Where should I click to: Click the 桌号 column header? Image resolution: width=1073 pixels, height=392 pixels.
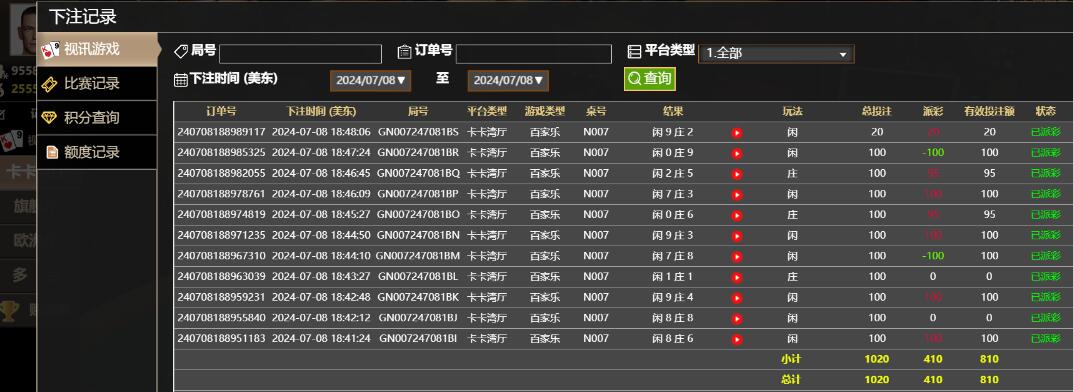click(596, 111)
